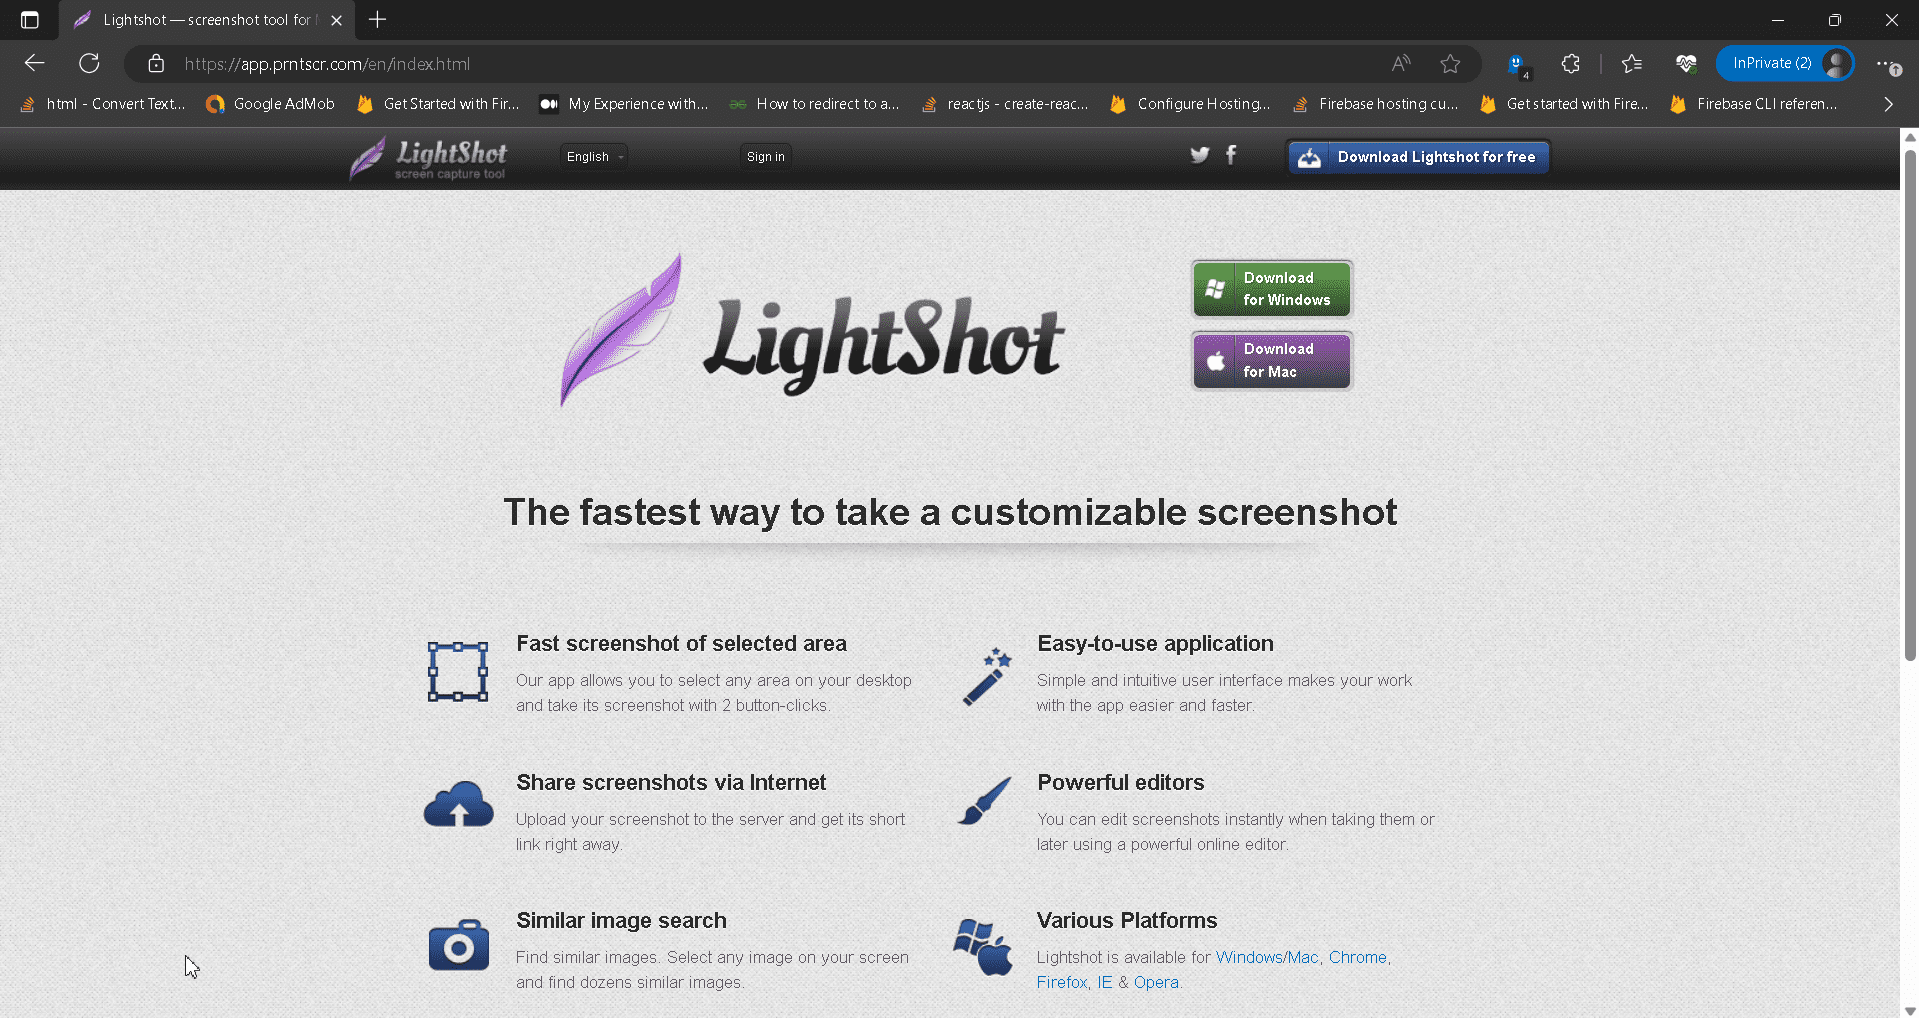
Task: Open Lightshot's Twitter page via the bird icon
Action: (1199, 155)
